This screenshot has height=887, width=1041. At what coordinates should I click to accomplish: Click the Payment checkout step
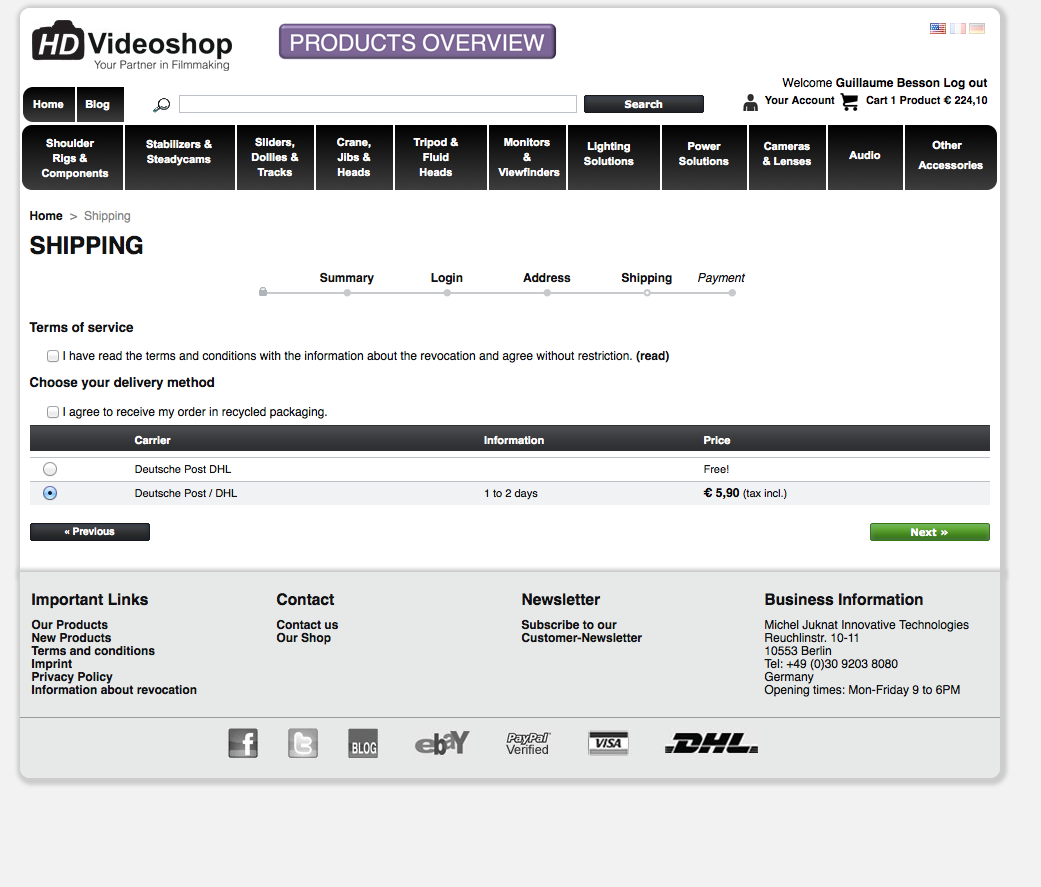(x=721, y=278)
